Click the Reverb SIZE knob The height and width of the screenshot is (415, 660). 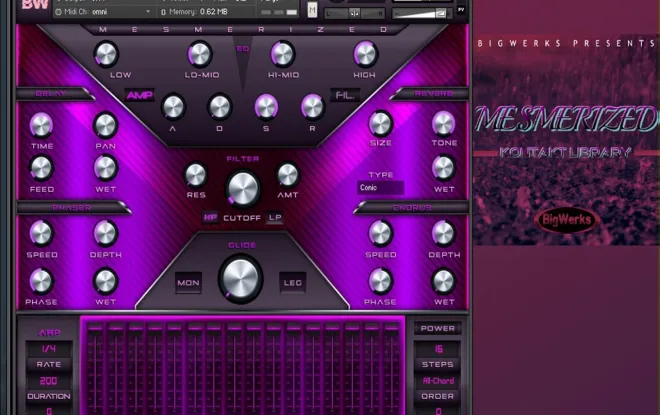pos(381,123)
